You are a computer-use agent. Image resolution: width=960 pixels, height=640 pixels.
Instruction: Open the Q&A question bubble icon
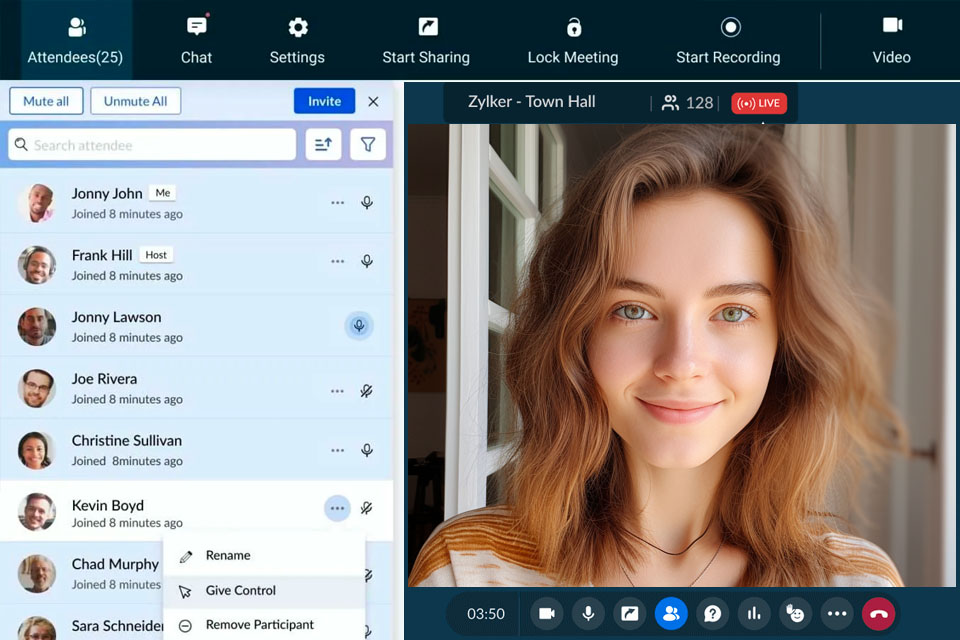click(712, 613)
